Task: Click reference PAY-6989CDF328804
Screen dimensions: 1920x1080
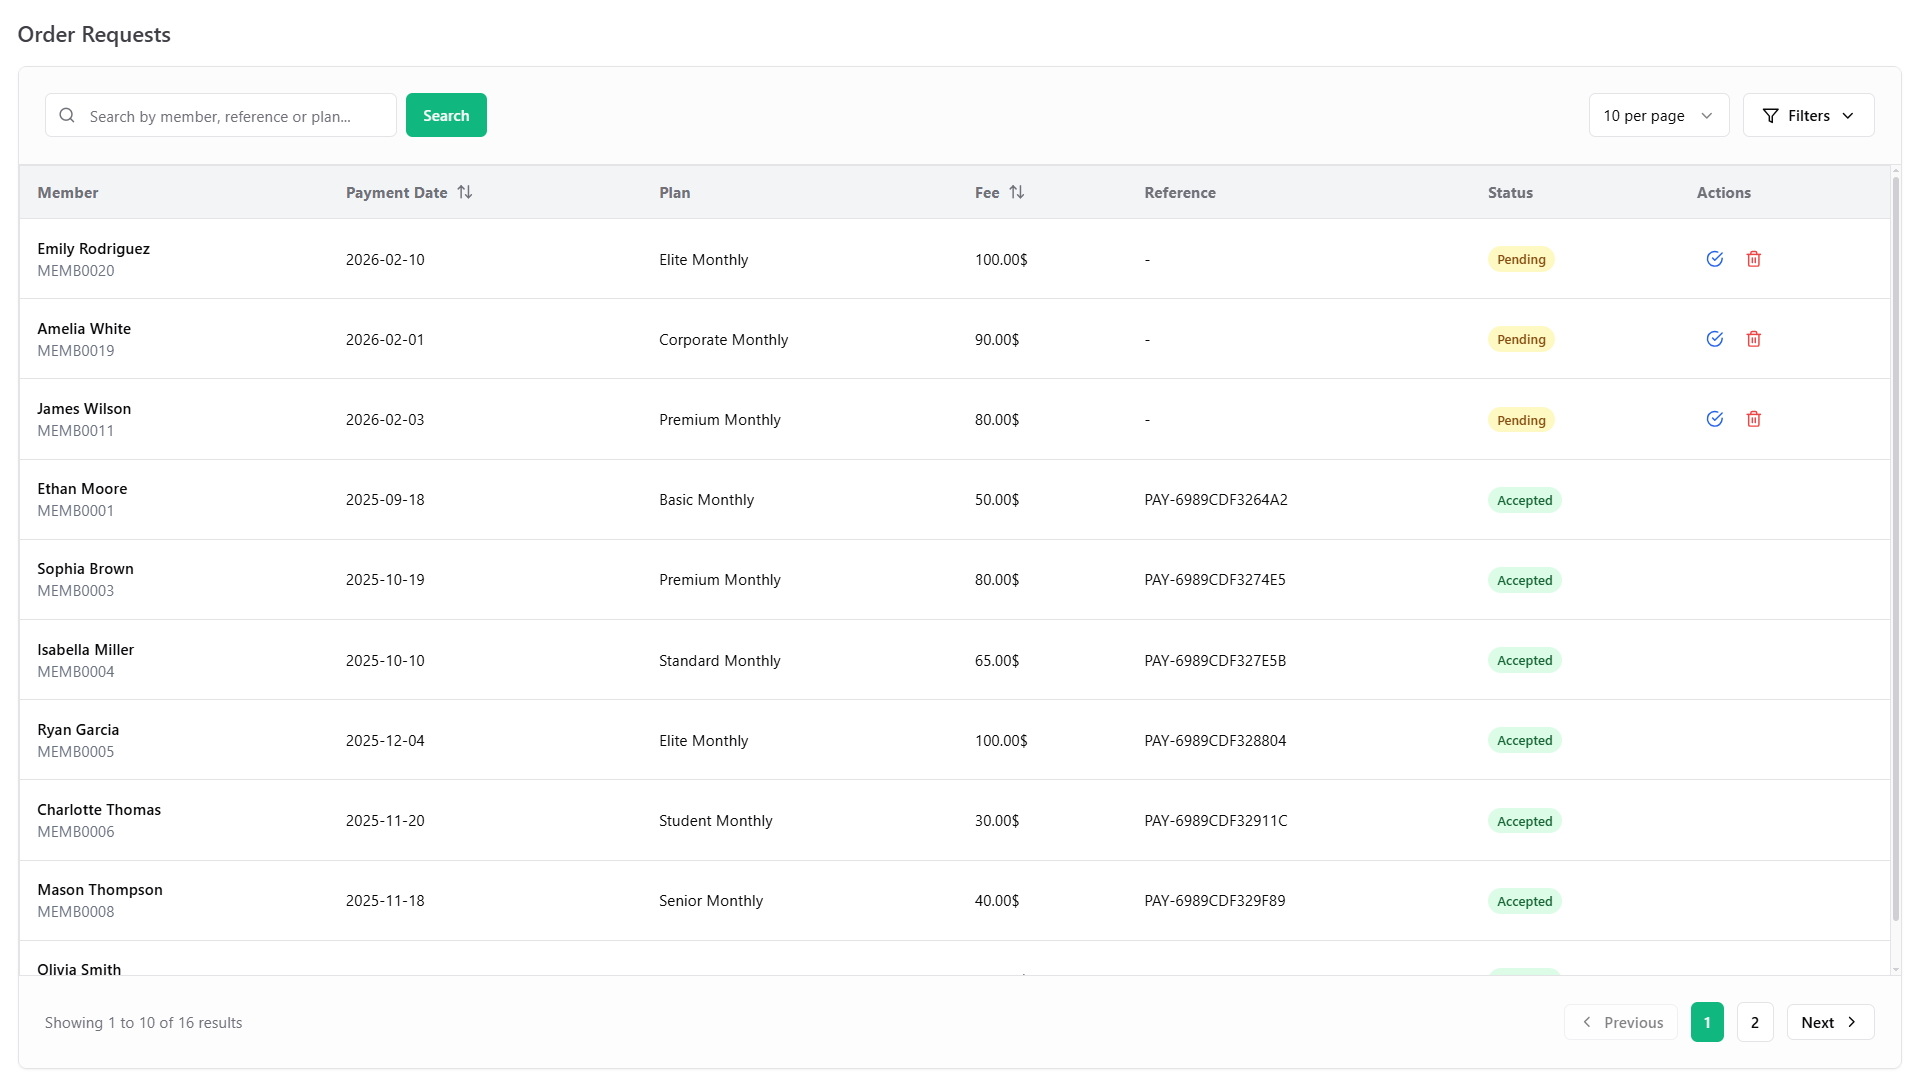Action: (x=1215, y=741)
